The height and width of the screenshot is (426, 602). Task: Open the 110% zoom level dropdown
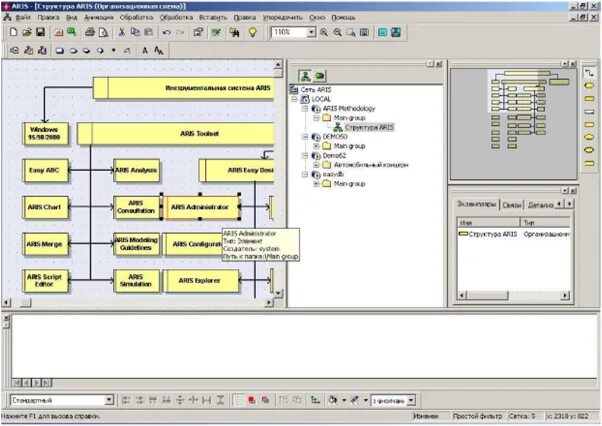coord(311,33)
